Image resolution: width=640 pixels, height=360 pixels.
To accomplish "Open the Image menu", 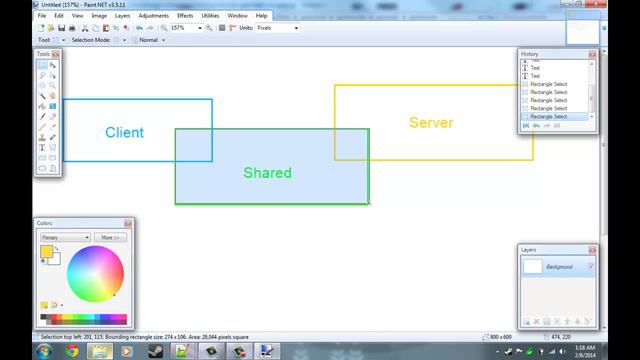I will (x=99, y=16).
